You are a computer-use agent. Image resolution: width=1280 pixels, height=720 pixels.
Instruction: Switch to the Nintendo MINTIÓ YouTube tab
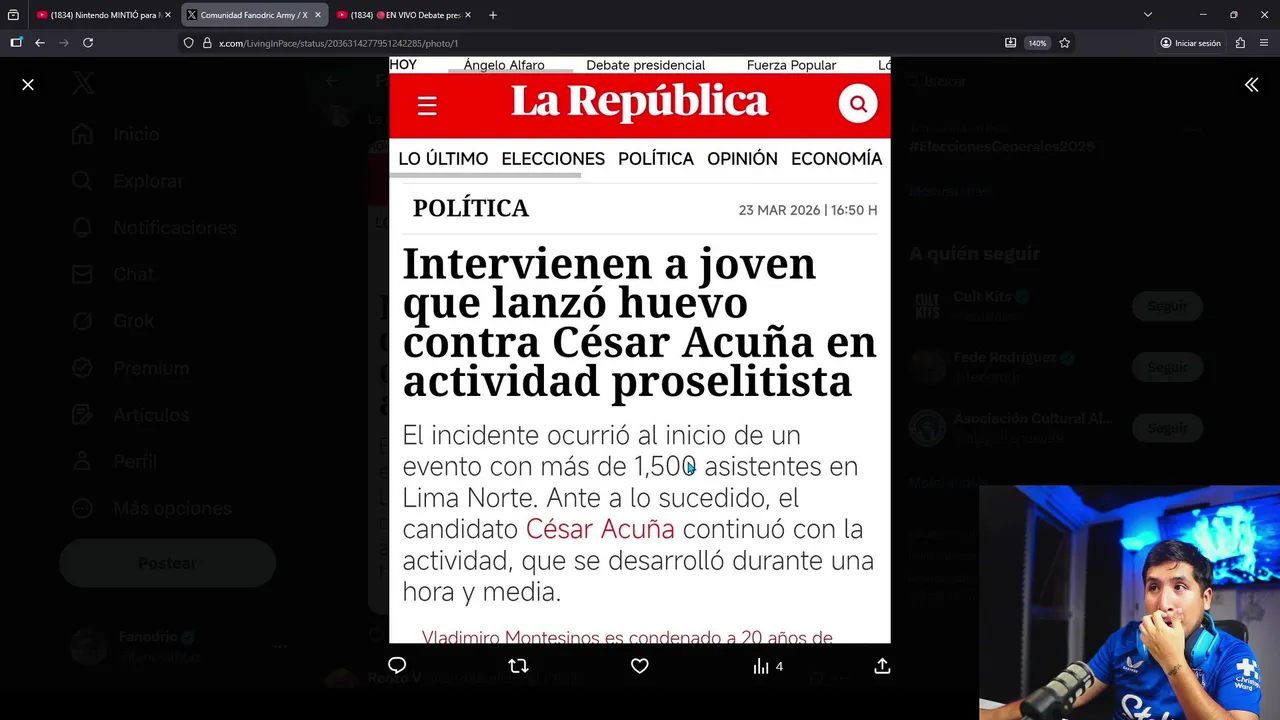coord(103,15)
